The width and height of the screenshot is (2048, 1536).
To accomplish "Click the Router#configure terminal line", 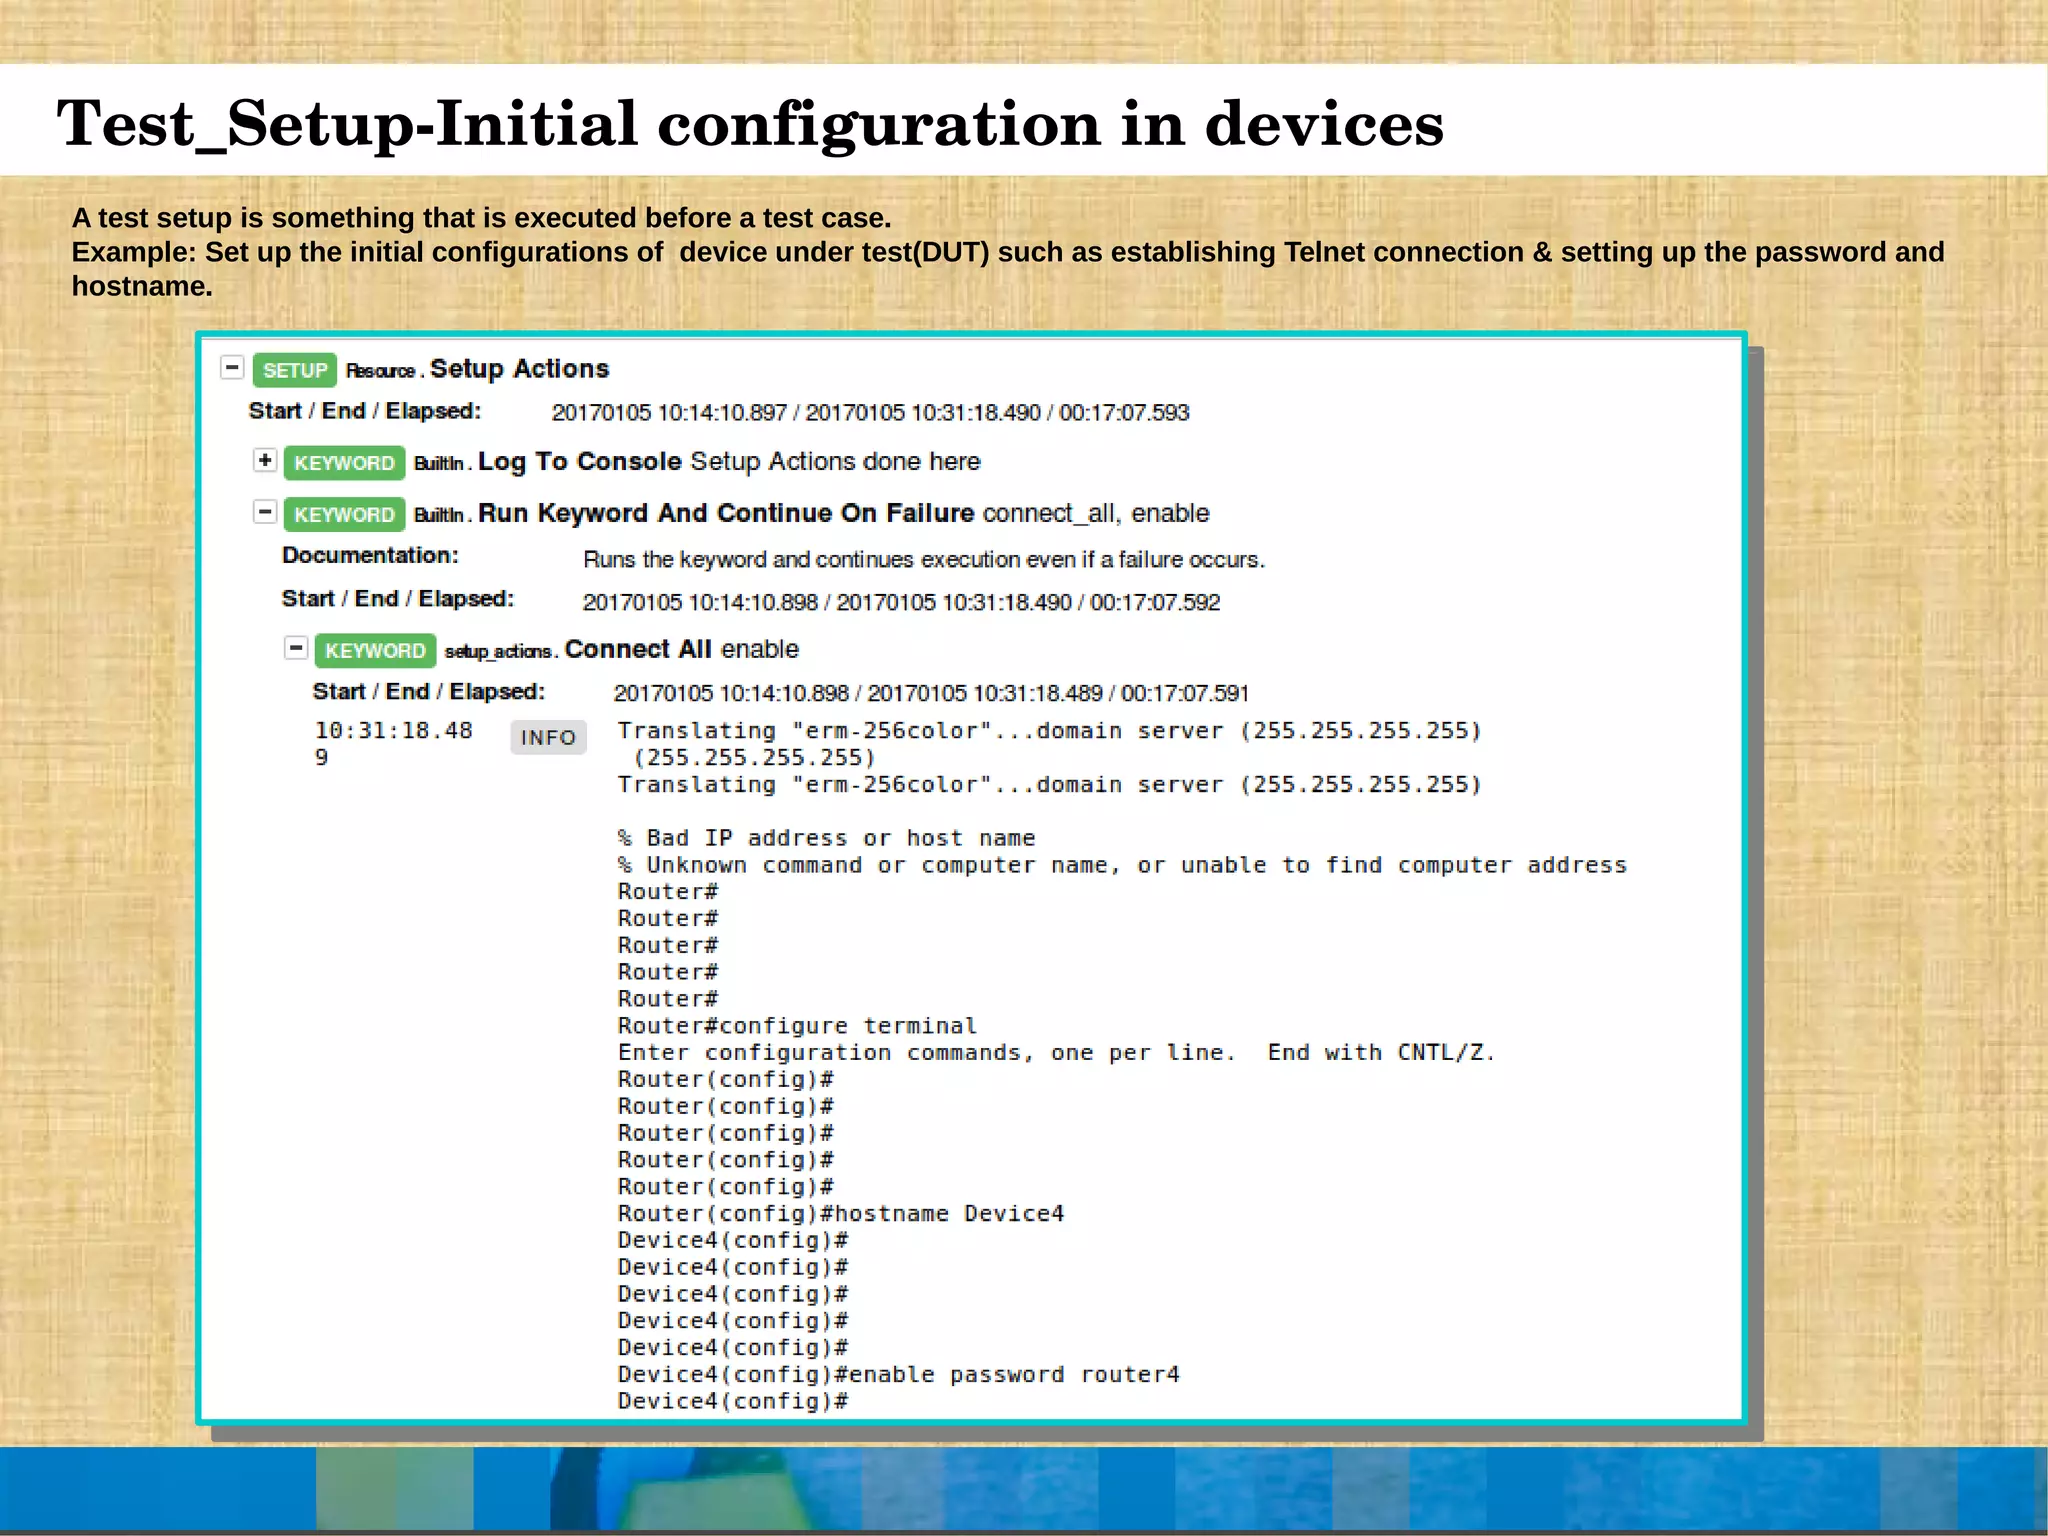I will [x=797, y=1025].
